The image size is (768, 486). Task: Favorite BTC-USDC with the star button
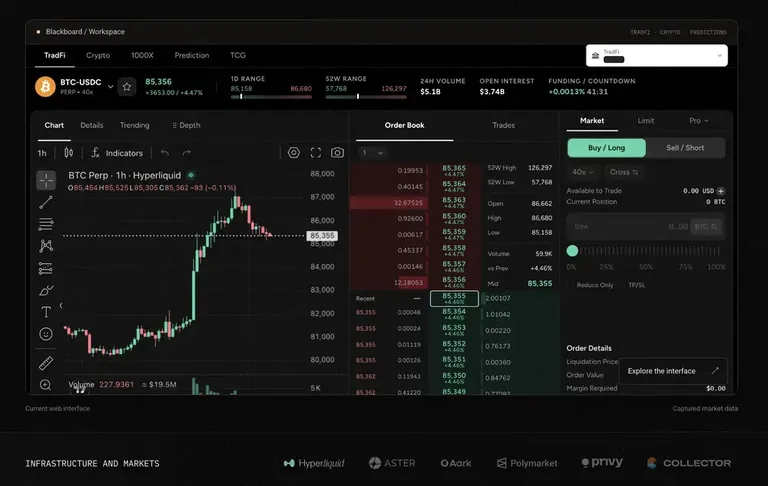(x=127, y=87)
